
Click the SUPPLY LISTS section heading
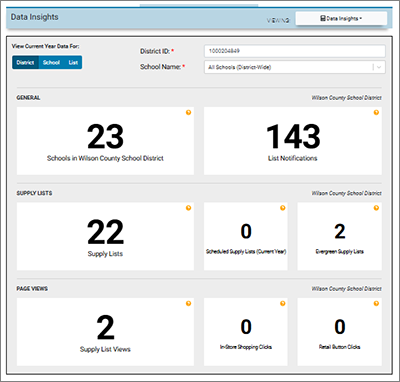(34, 193)
